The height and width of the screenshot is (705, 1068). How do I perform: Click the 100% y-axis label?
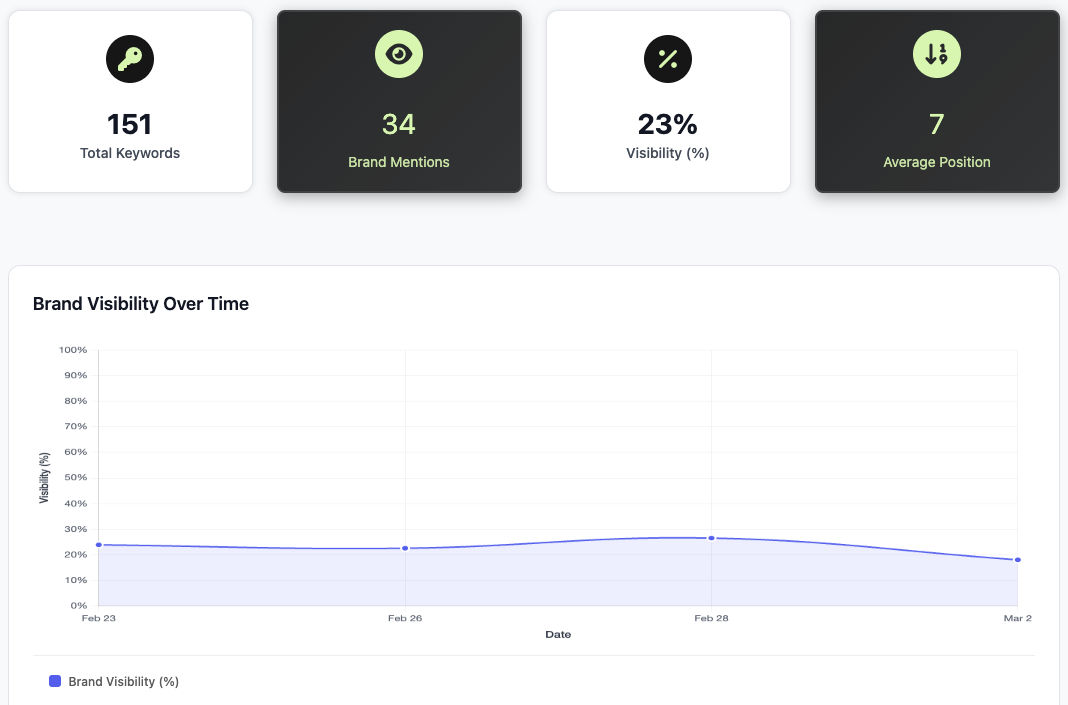coord(74,350)
